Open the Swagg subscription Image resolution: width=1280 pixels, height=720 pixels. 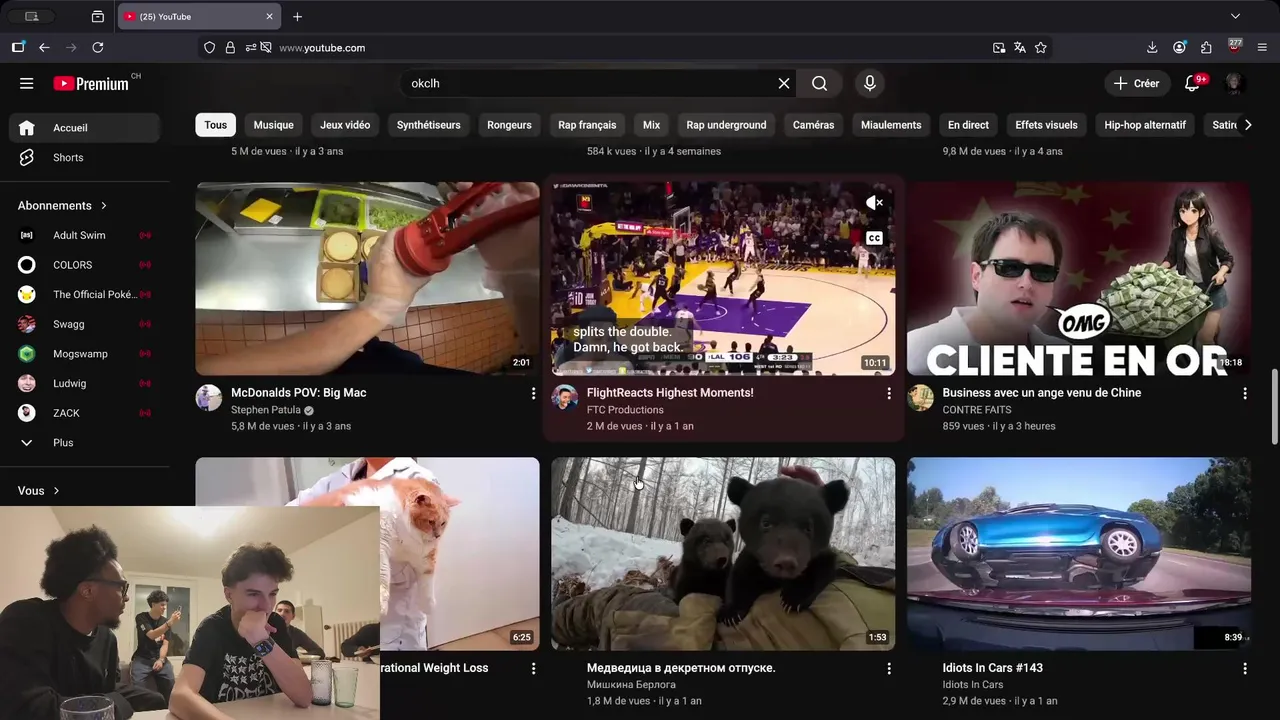pyautogui.click(x=84, y=324)
